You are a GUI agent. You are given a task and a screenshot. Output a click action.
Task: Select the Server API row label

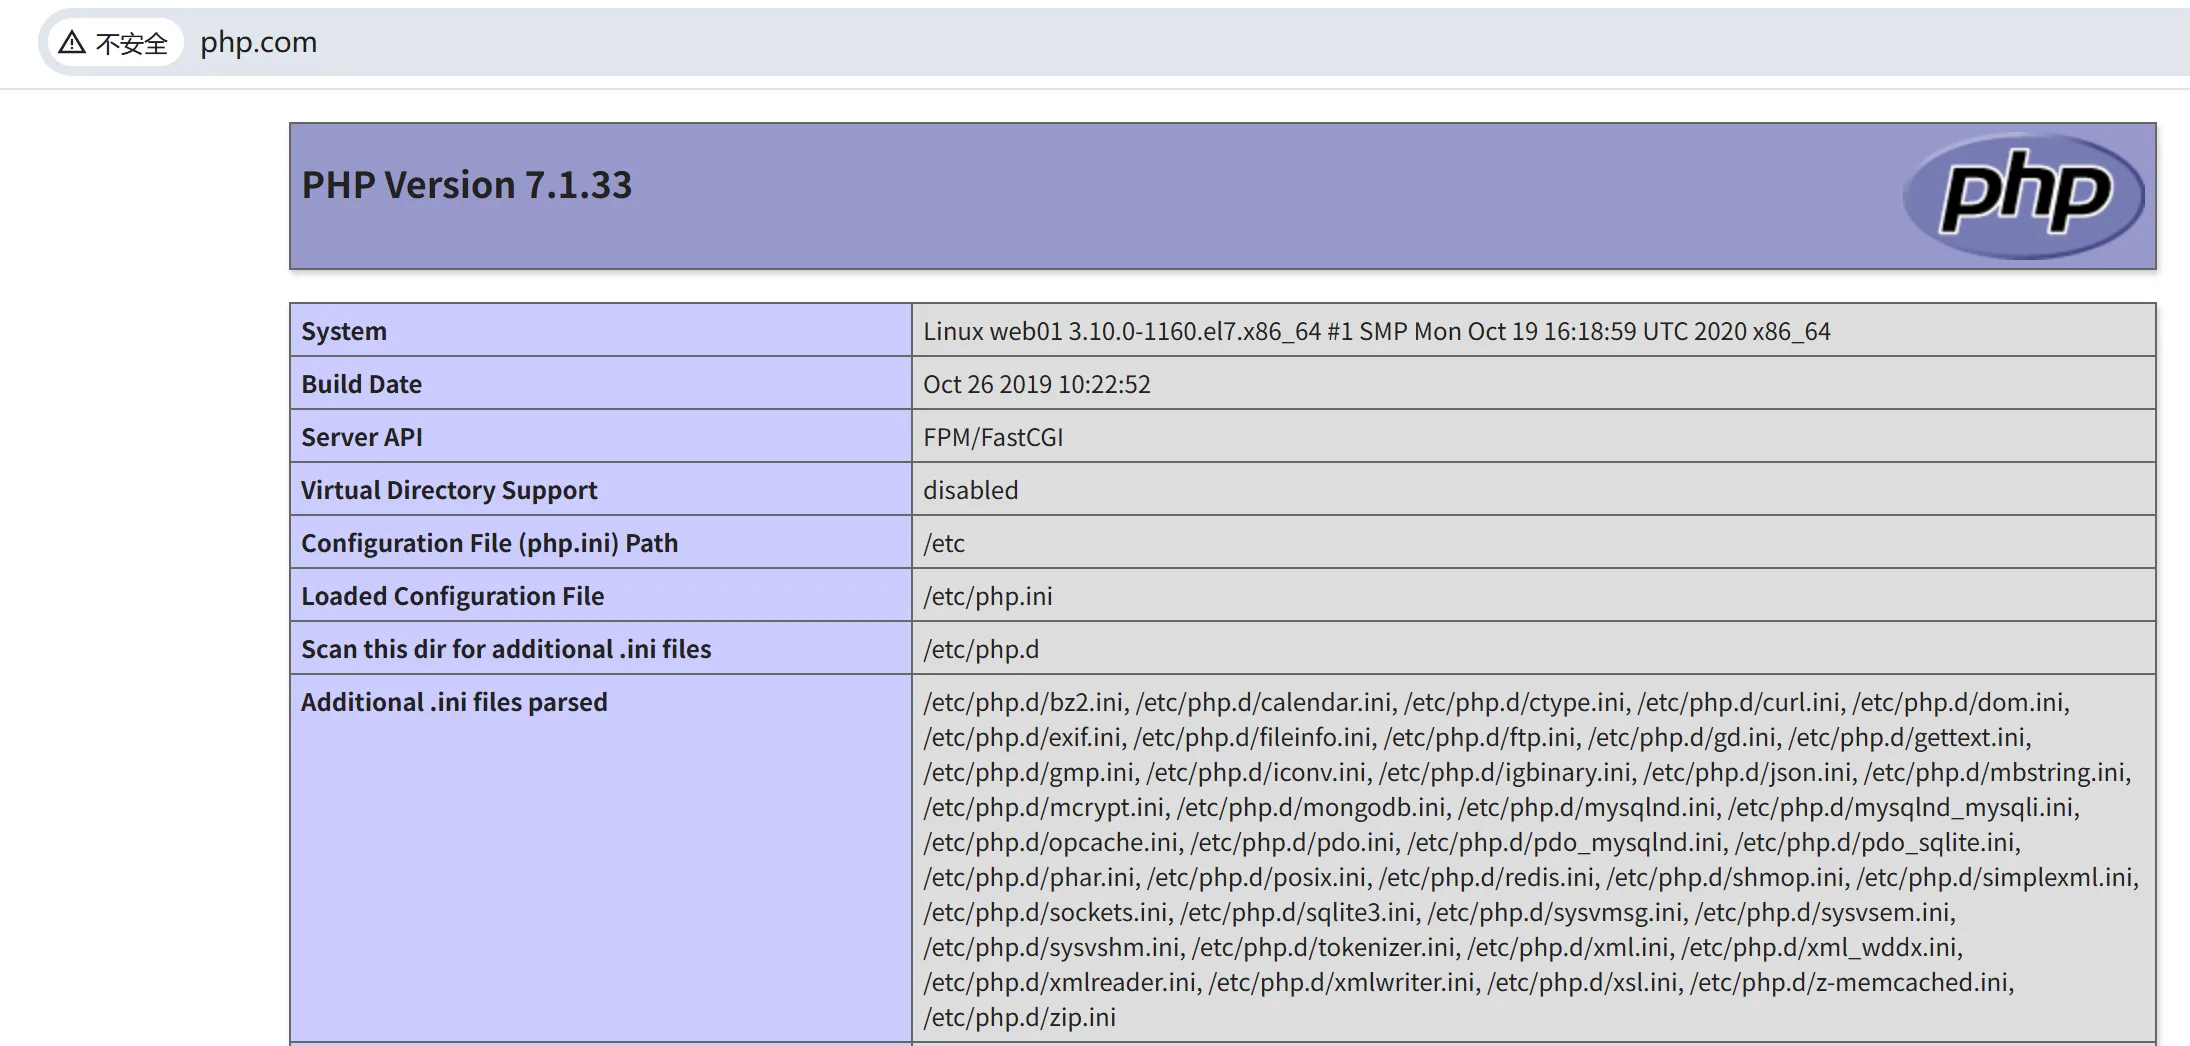361,437
